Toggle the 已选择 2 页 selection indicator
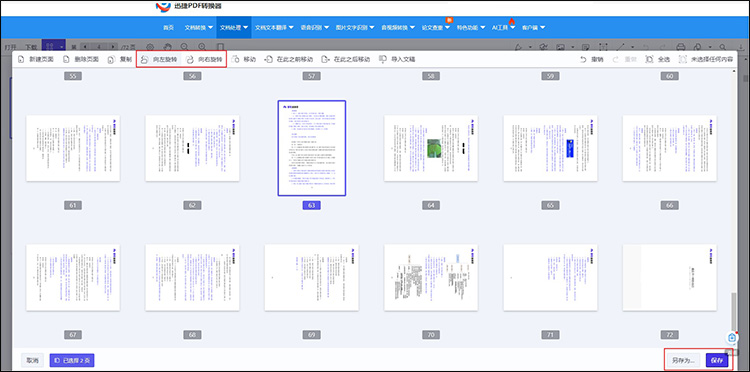 72,360
